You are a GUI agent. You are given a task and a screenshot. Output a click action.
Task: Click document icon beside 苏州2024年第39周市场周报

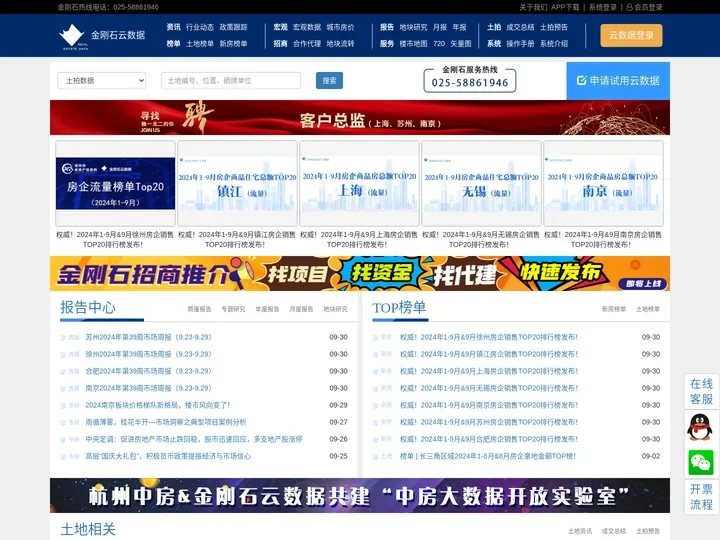pos(63,338)
